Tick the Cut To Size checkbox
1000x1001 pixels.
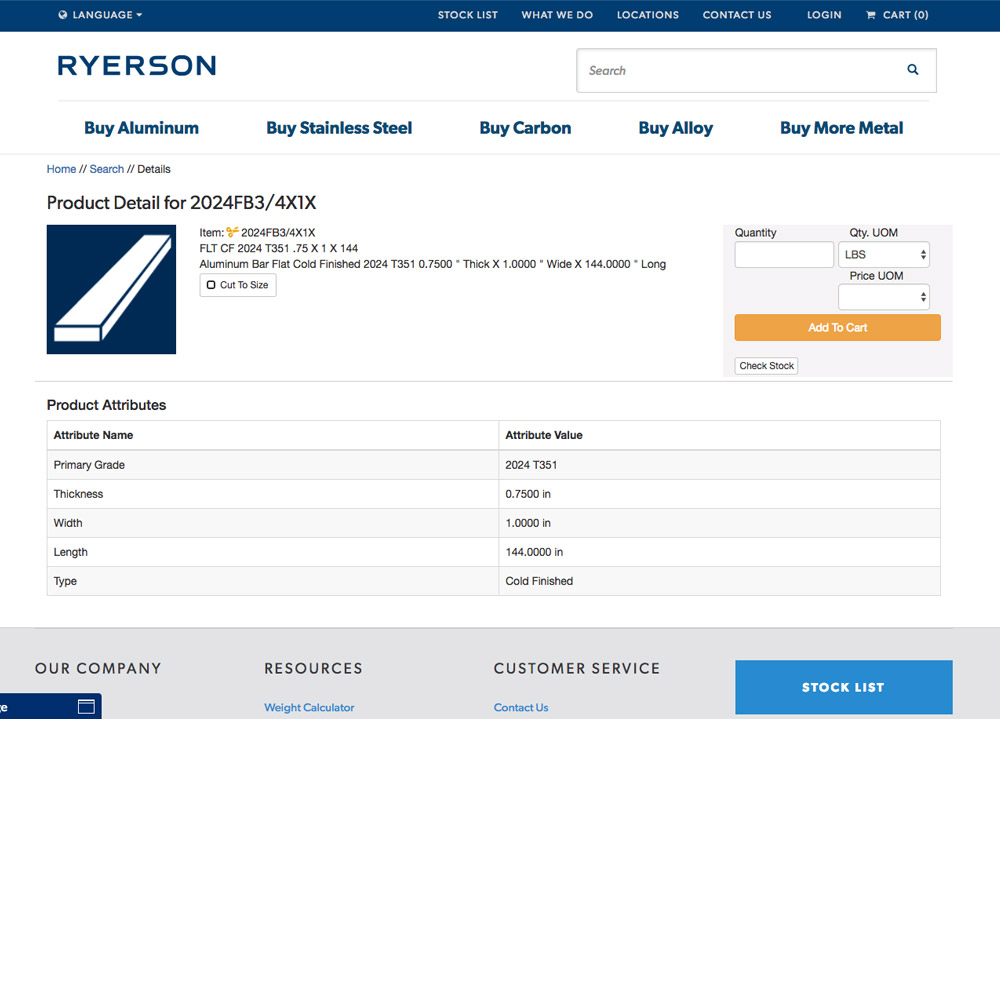(x=211, y=285)
